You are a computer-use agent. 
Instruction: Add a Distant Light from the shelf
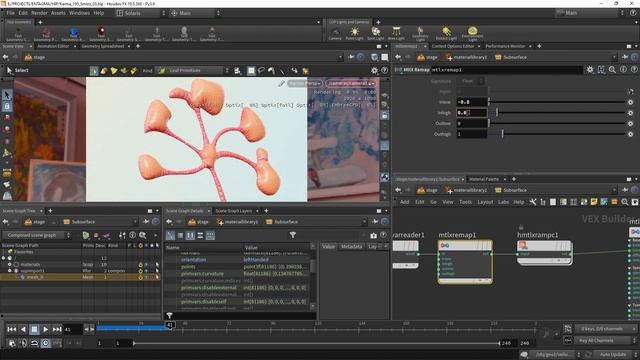(x=446, y=33)
